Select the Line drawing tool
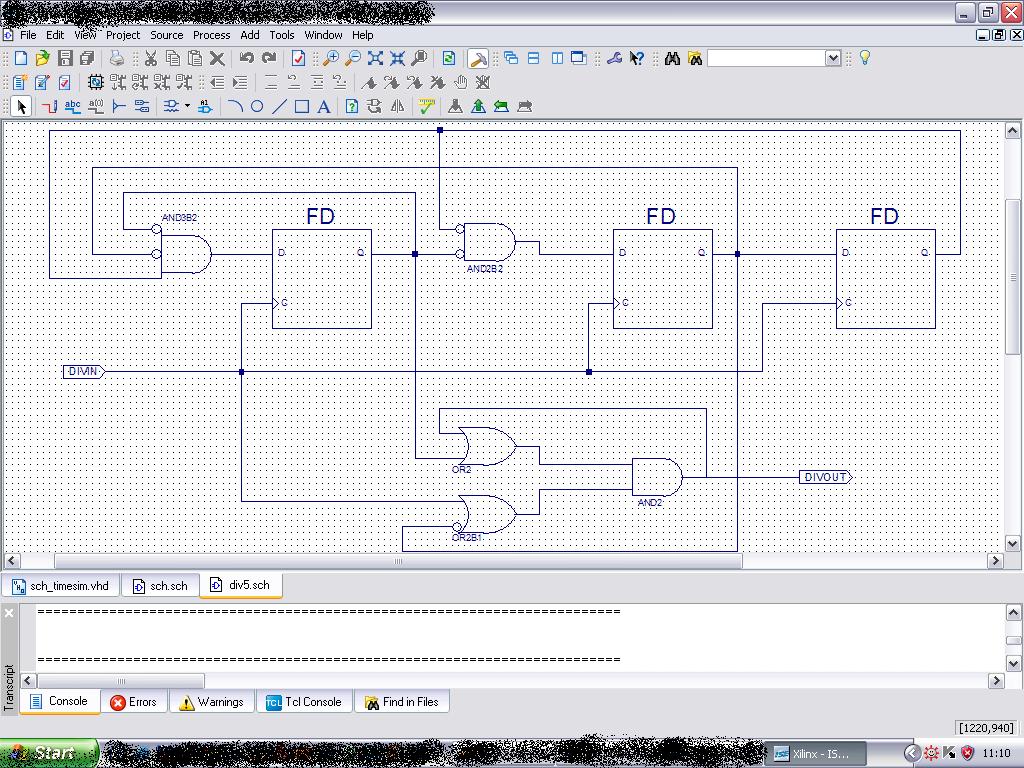 tap(280, 106)
